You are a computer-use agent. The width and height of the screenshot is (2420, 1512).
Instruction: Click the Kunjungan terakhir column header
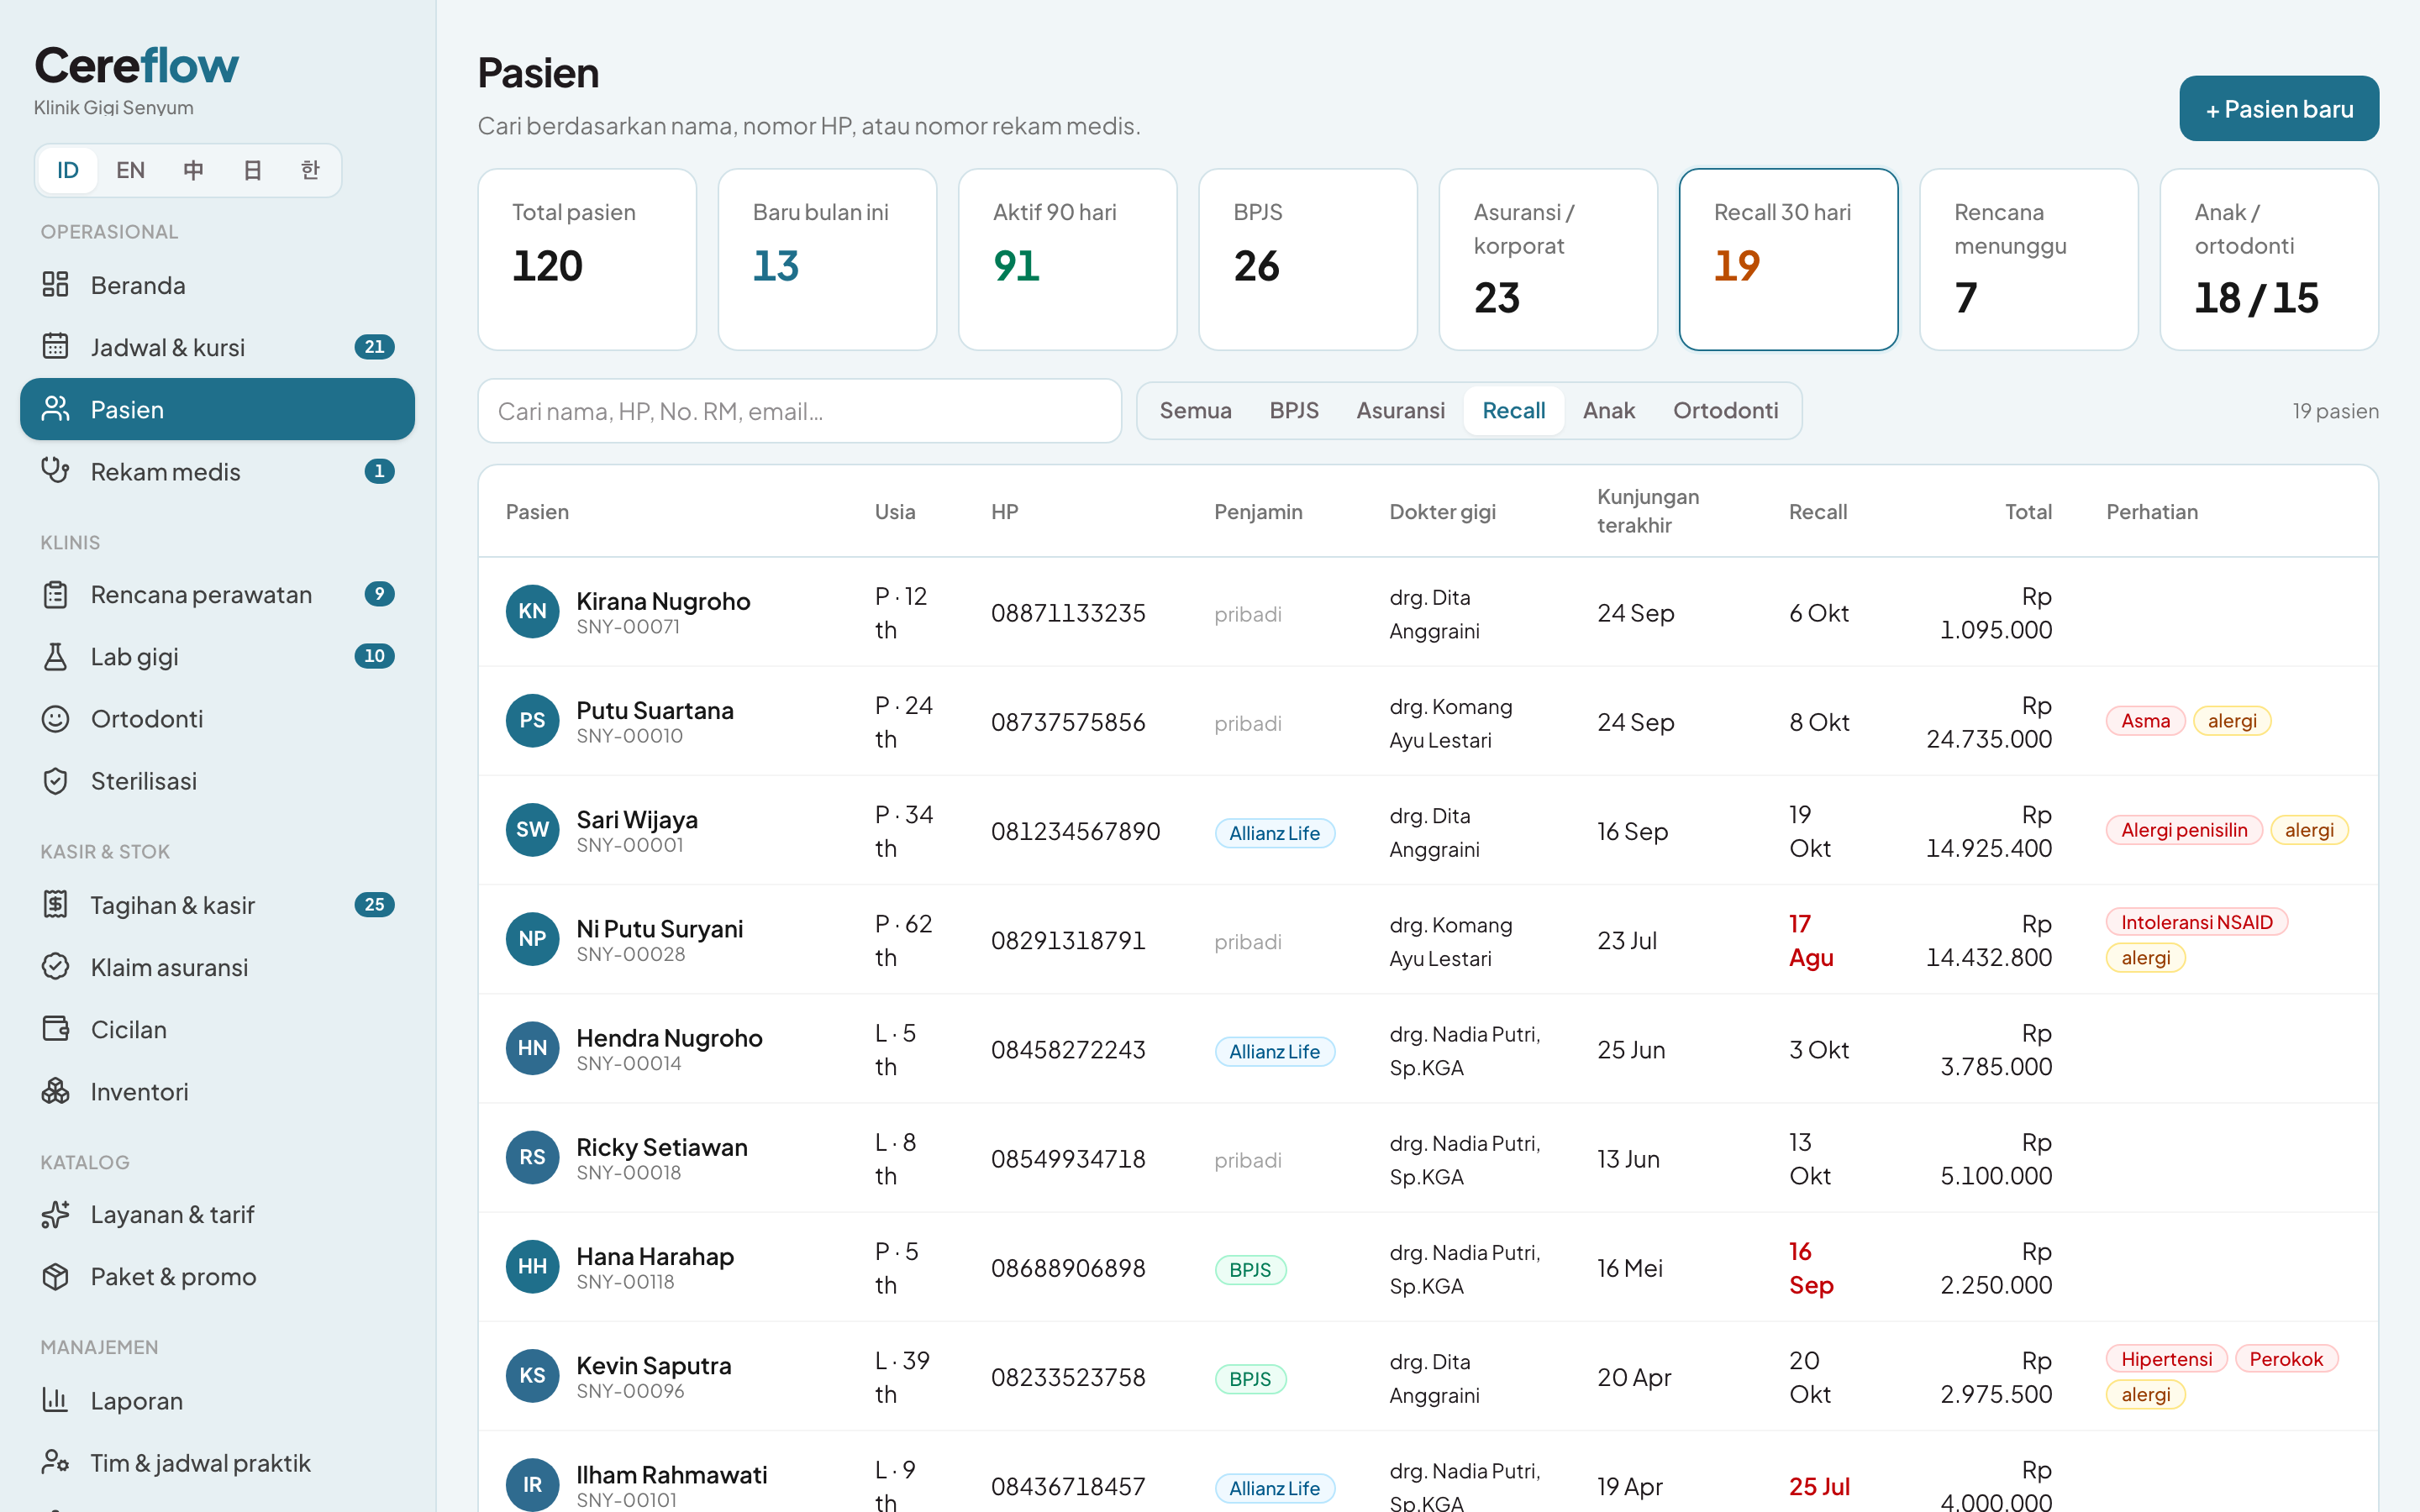[x=1648, y=511]
